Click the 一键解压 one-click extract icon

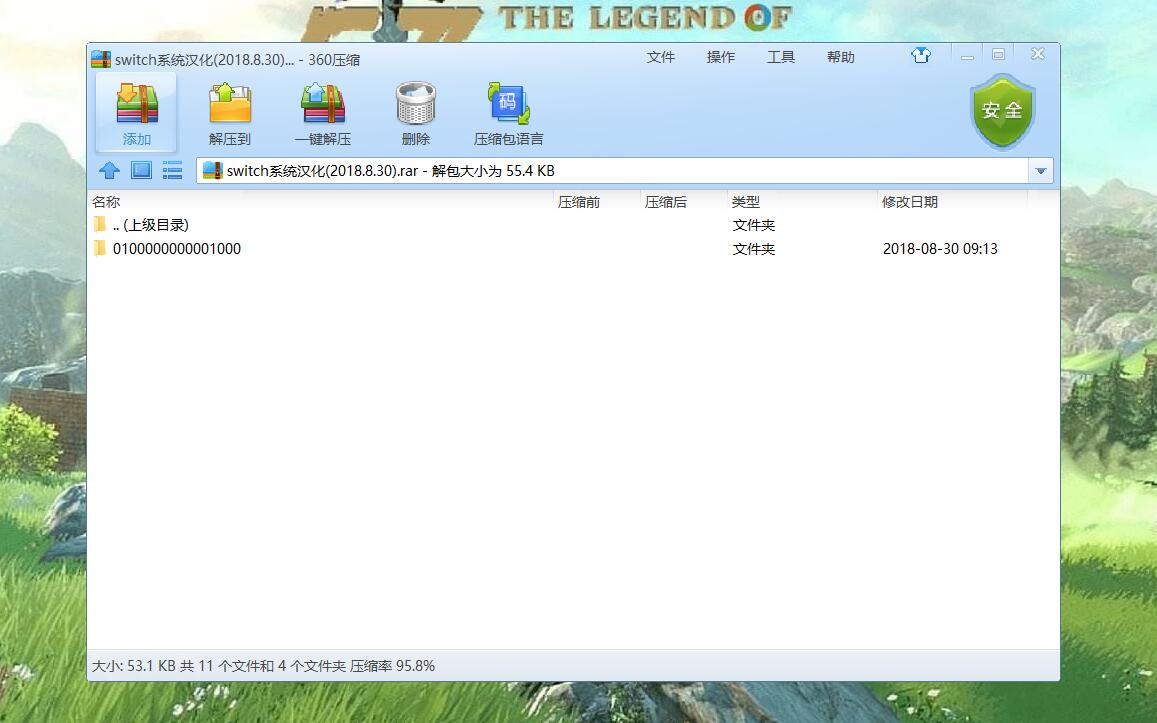pos(323,105)
